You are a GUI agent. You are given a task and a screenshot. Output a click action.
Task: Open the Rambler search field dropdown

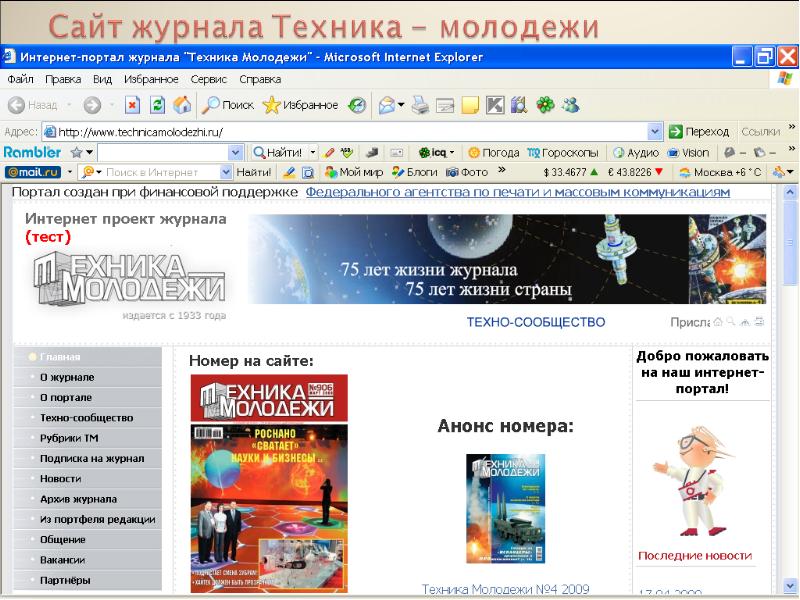235,152
